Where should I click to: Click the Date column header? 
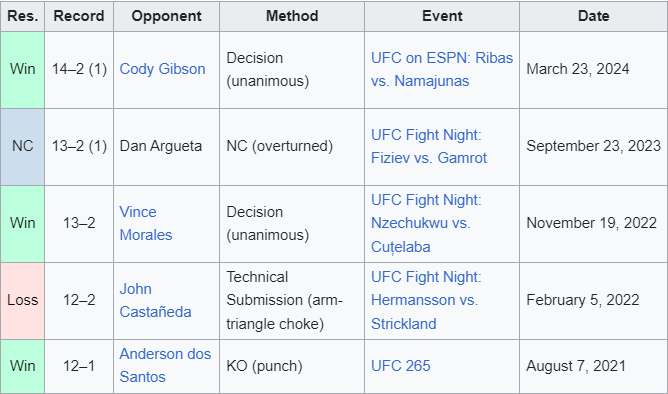593,16
